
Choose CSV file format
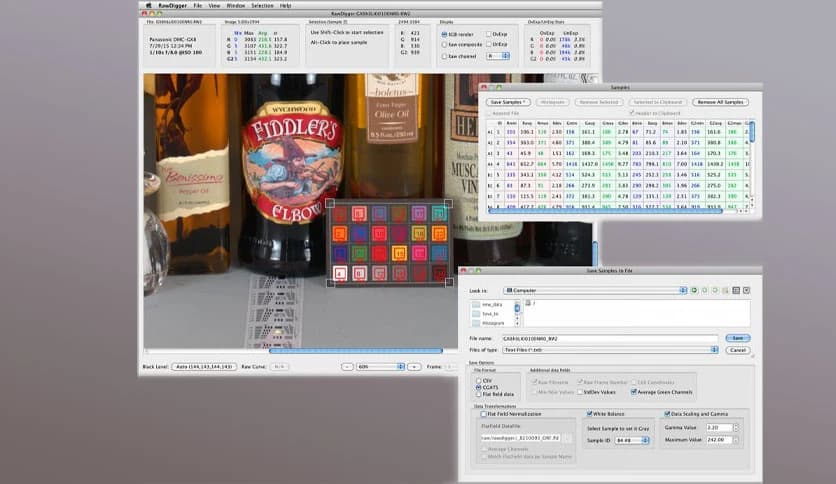[x=478, y=381]
